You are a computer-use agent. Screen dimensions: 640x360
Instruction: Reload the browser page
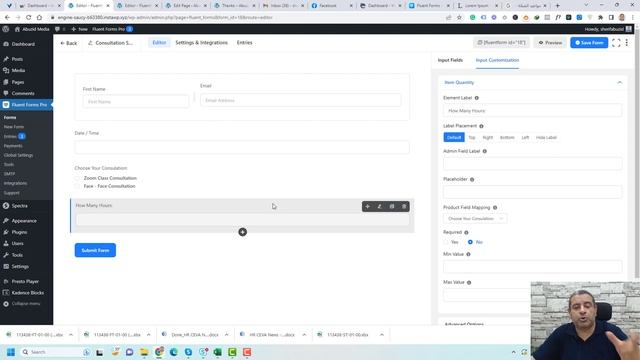point(29,18)
